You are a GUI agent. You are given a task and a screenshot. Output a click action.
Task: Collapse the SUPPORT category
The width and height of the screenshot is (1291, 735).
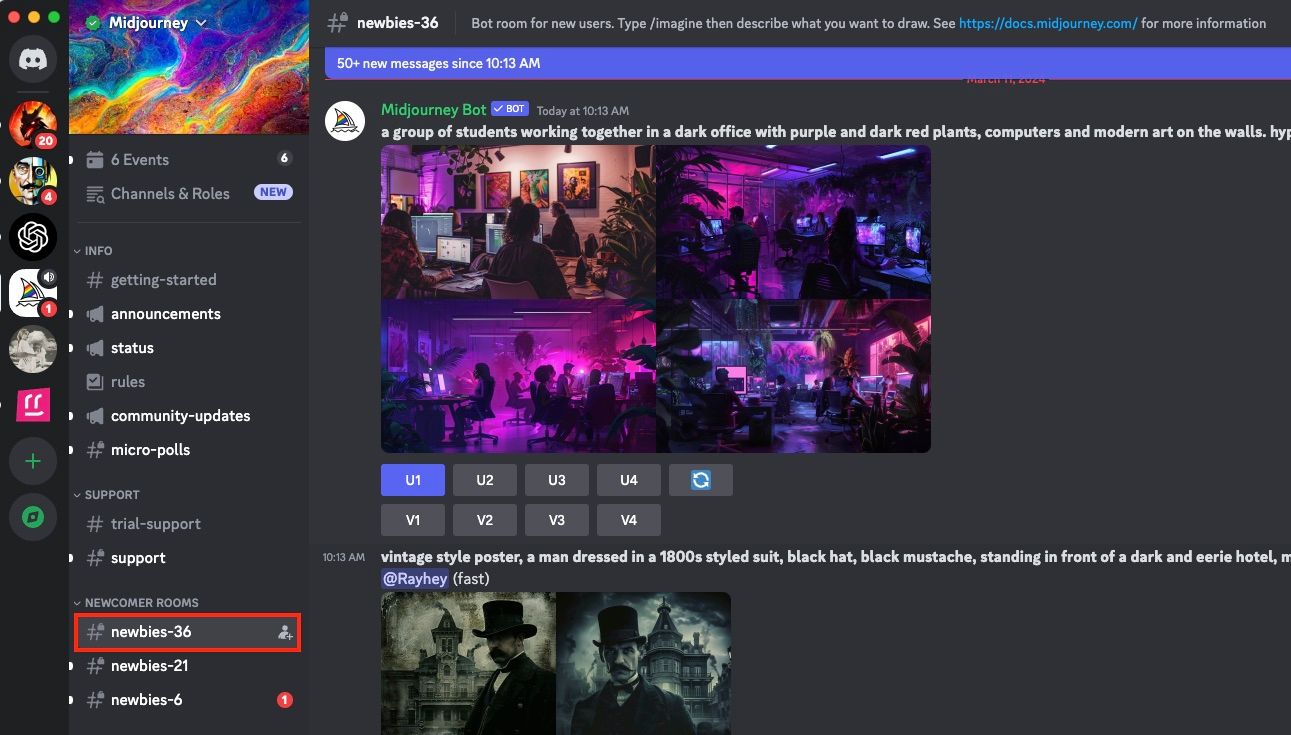click(106, 495)
